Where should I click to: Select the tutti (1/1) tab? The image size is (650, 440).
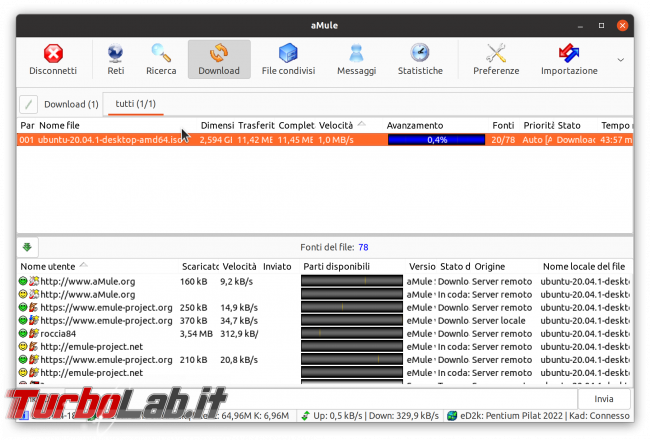tap(135, 104)
